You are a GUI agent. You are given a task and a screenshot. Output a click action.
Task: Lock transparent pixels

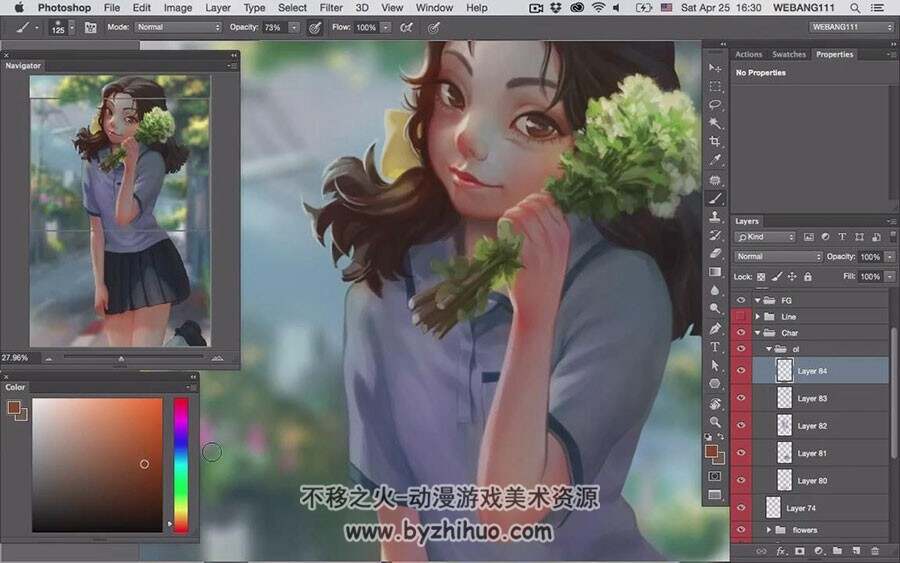point(761,277)
